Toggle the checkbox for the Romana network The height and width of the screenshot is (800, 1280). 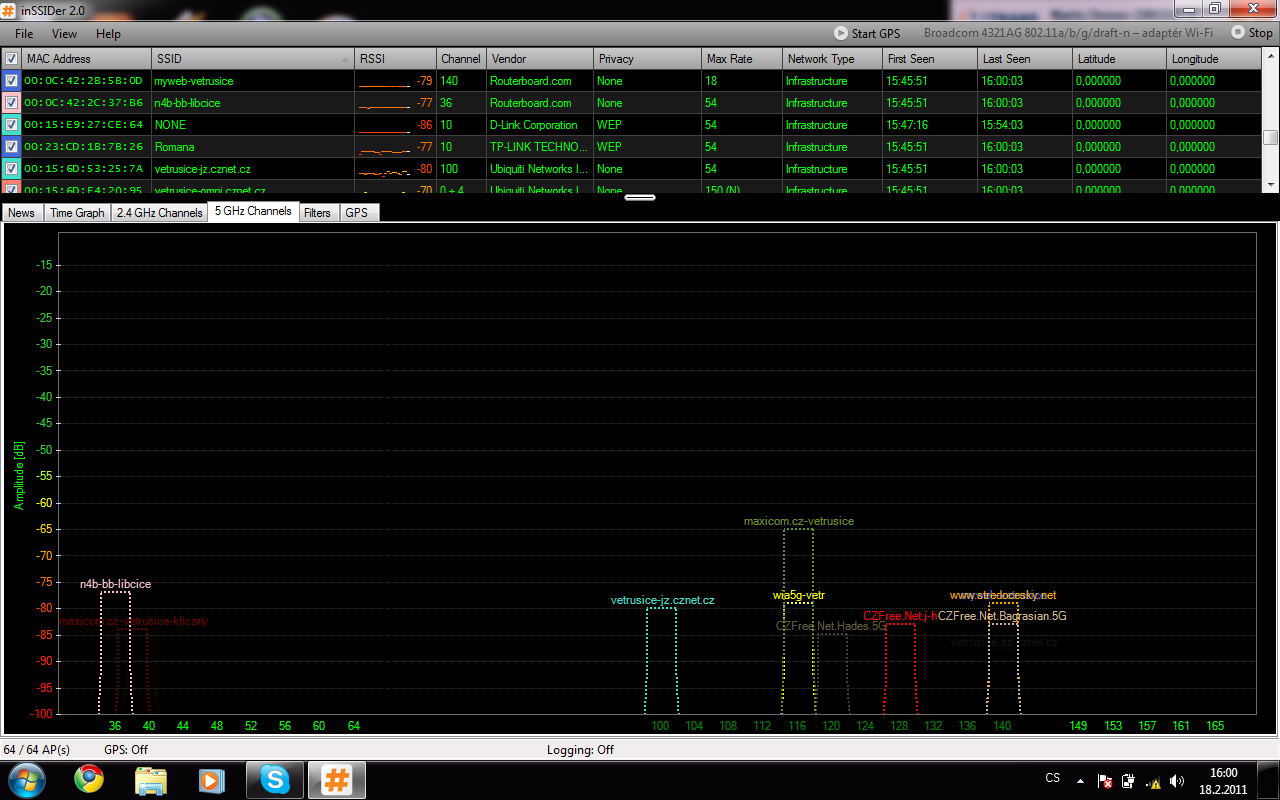(11, 147)
